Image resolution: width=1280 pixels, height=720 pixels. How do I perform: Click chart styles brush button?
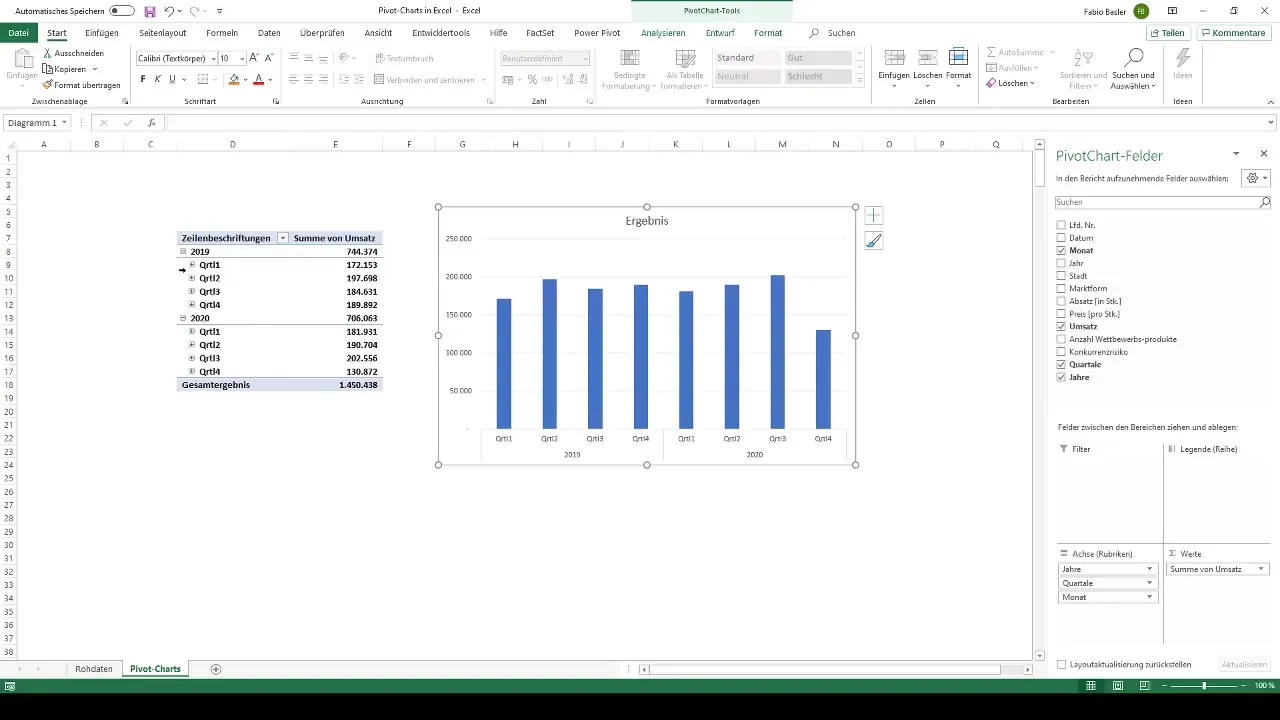tap(873, 240)
